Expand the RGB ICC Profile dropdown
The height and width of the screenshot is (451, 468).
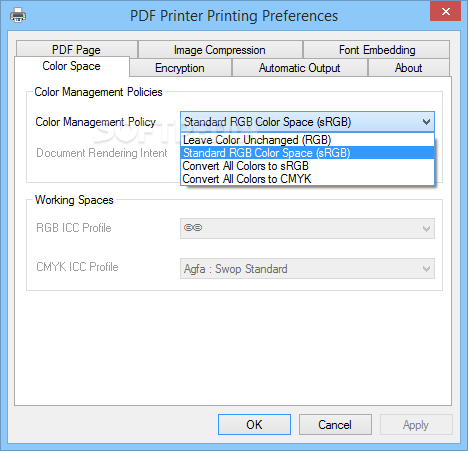click(x=307, y=228)
